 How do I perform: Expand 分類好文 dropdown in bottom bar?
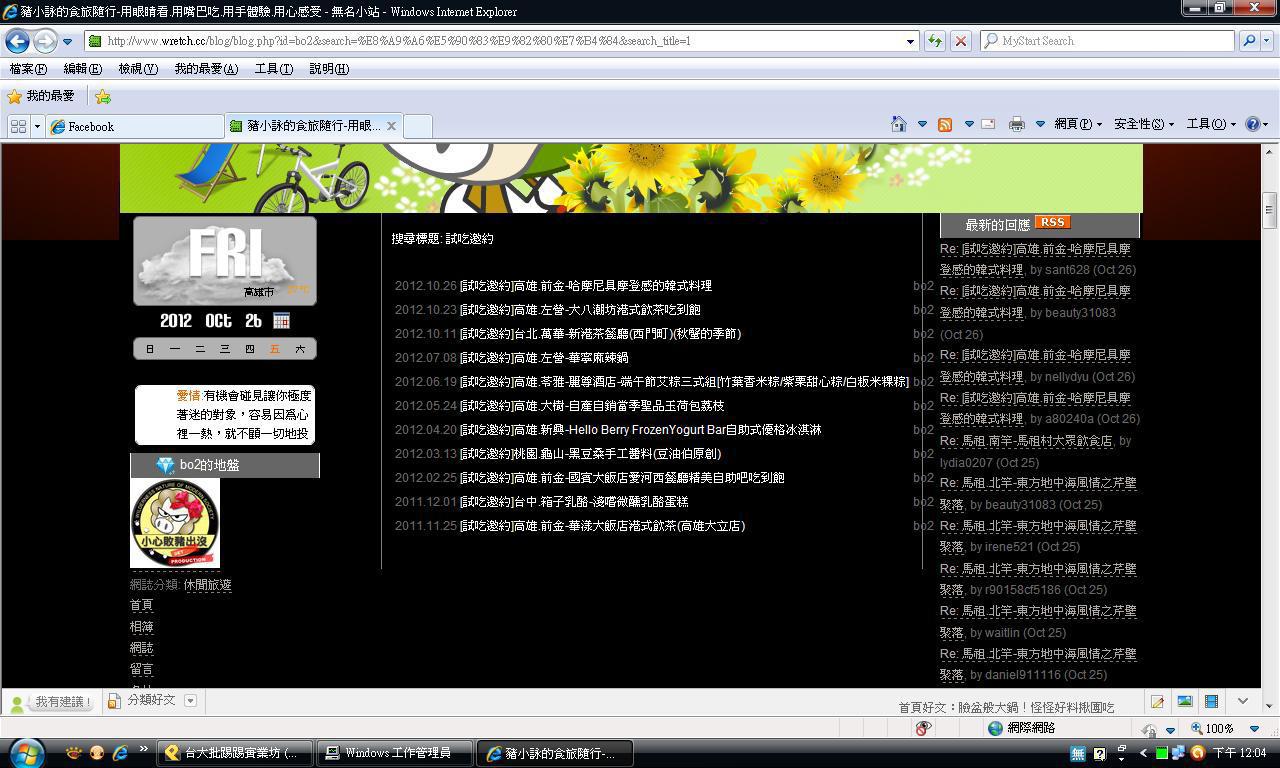[190, 701]
